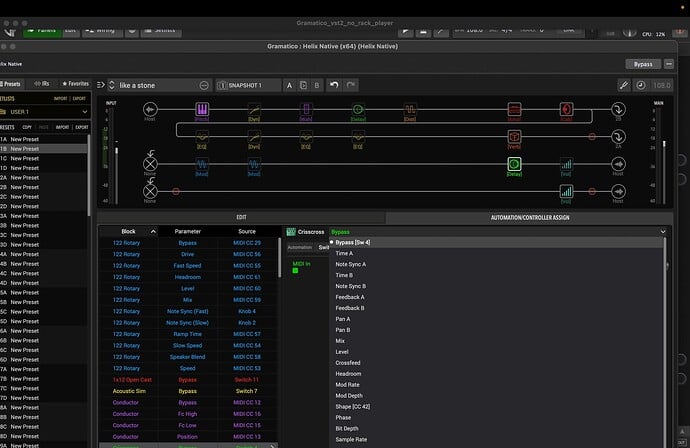The height and width of the screenshot is (448, 690).
Task: Choose 'Shape [CC 42]' from the parameter list
Action: tap(352, 407)
